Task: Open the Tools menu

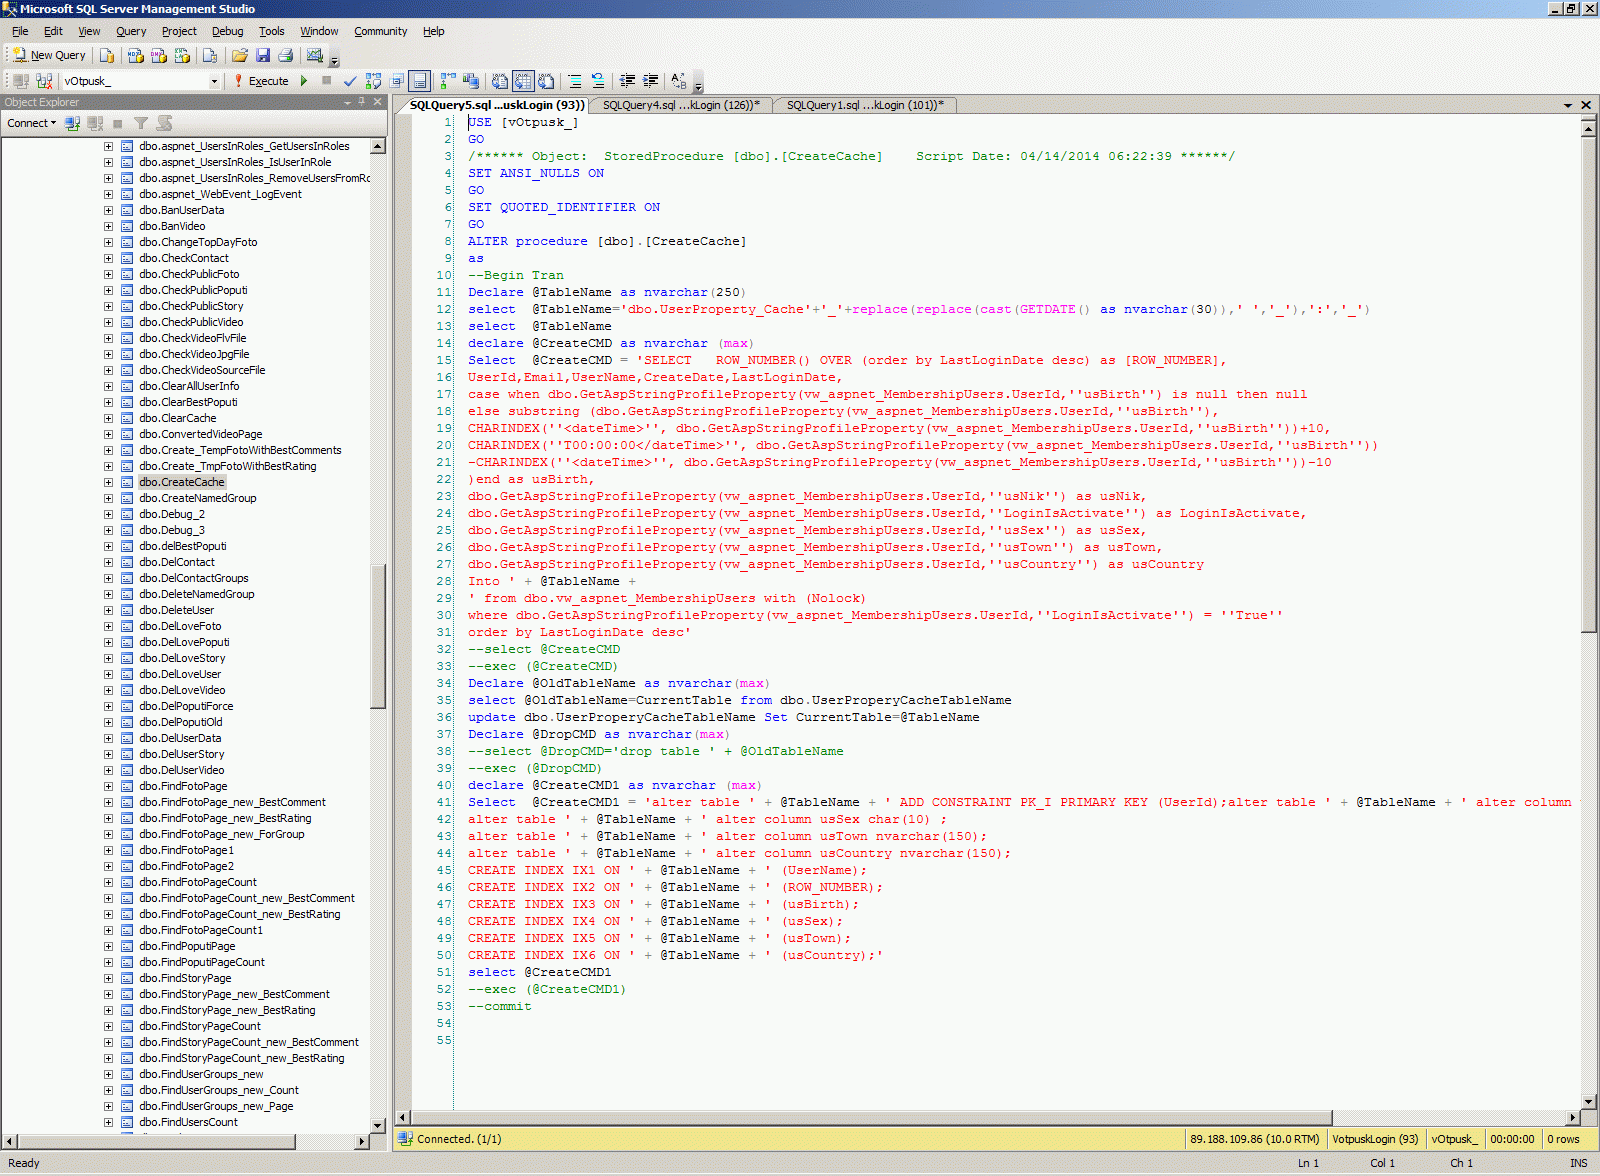Action: click(x=272, y=31)
